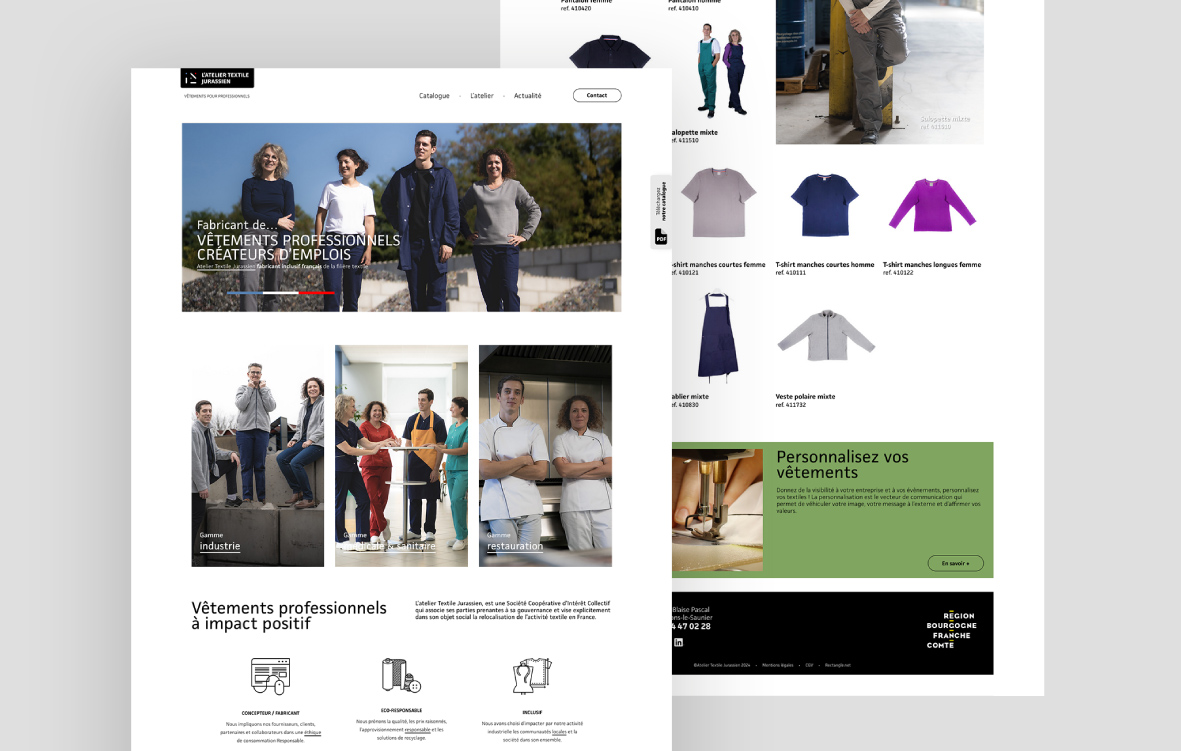Click the Concepteur / Fabricant browser icon
Image resolution: width=1181 pixels, height=751 pixels.
[270, 677]
